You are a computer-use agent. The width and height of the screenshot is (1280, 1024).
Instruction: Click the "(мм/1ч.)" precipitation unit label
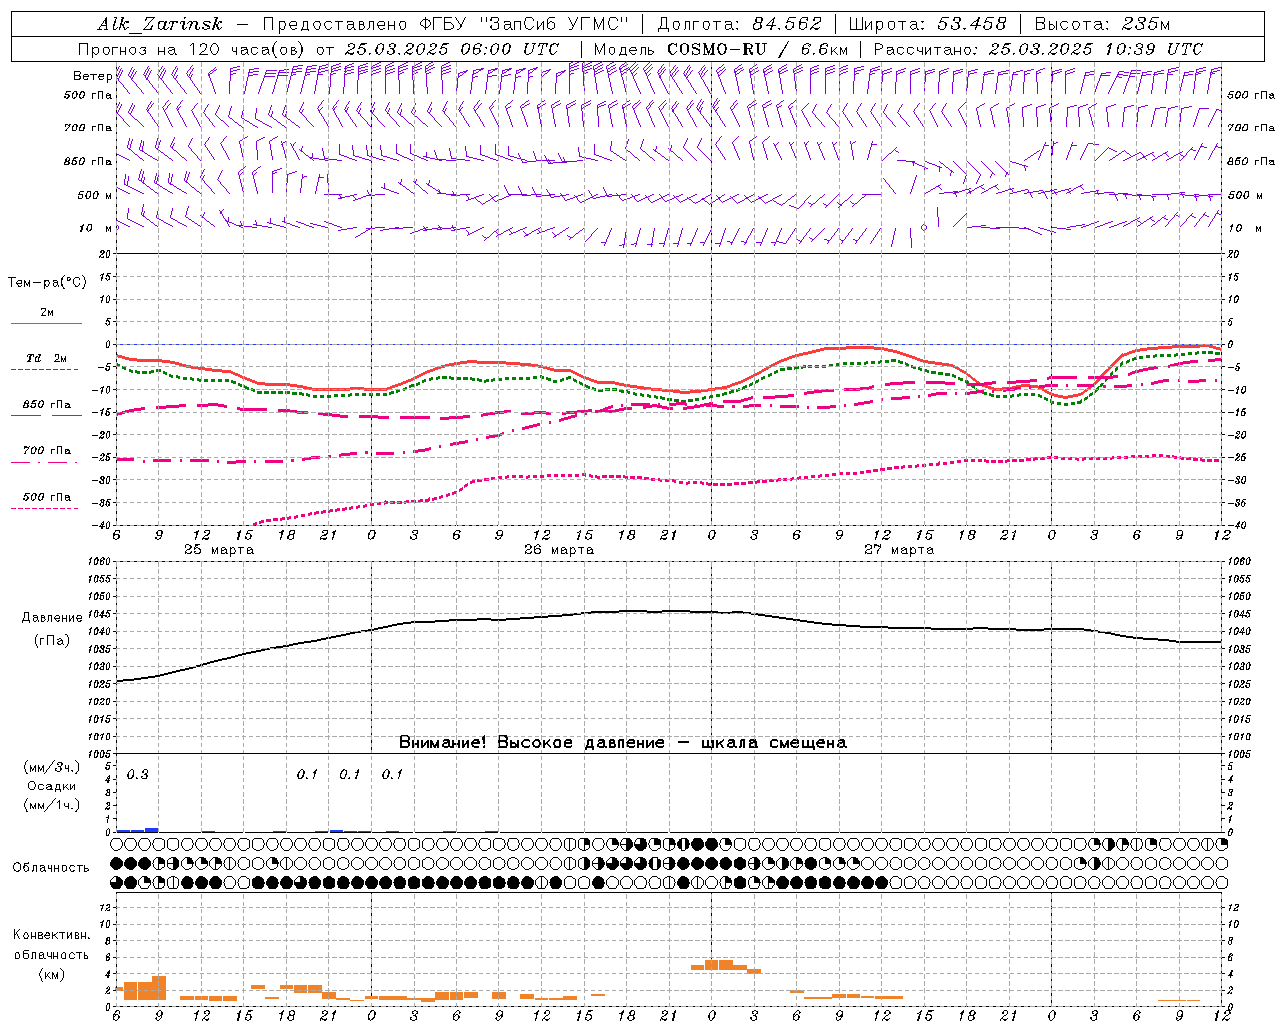[x=52, y=805]
